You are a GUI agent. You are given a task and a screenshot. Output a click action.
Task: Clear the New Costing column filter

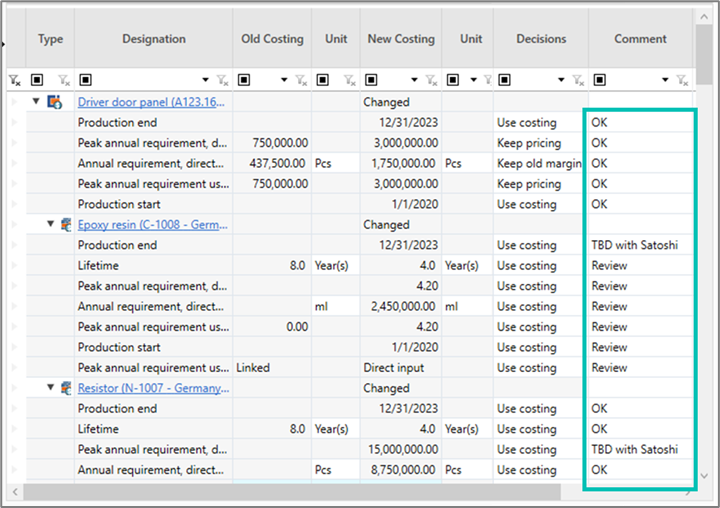(x=431, y=80)
